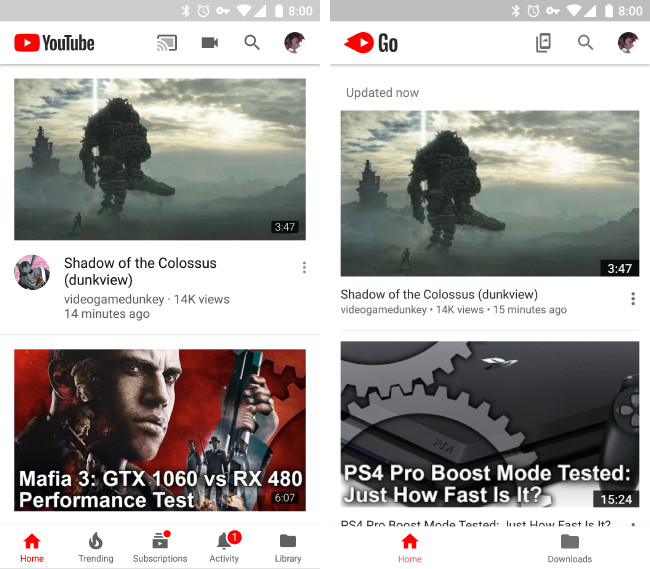Tap '14 minutes ago' text in YouTube
This screenshot has width=650, height=569.
107,314
